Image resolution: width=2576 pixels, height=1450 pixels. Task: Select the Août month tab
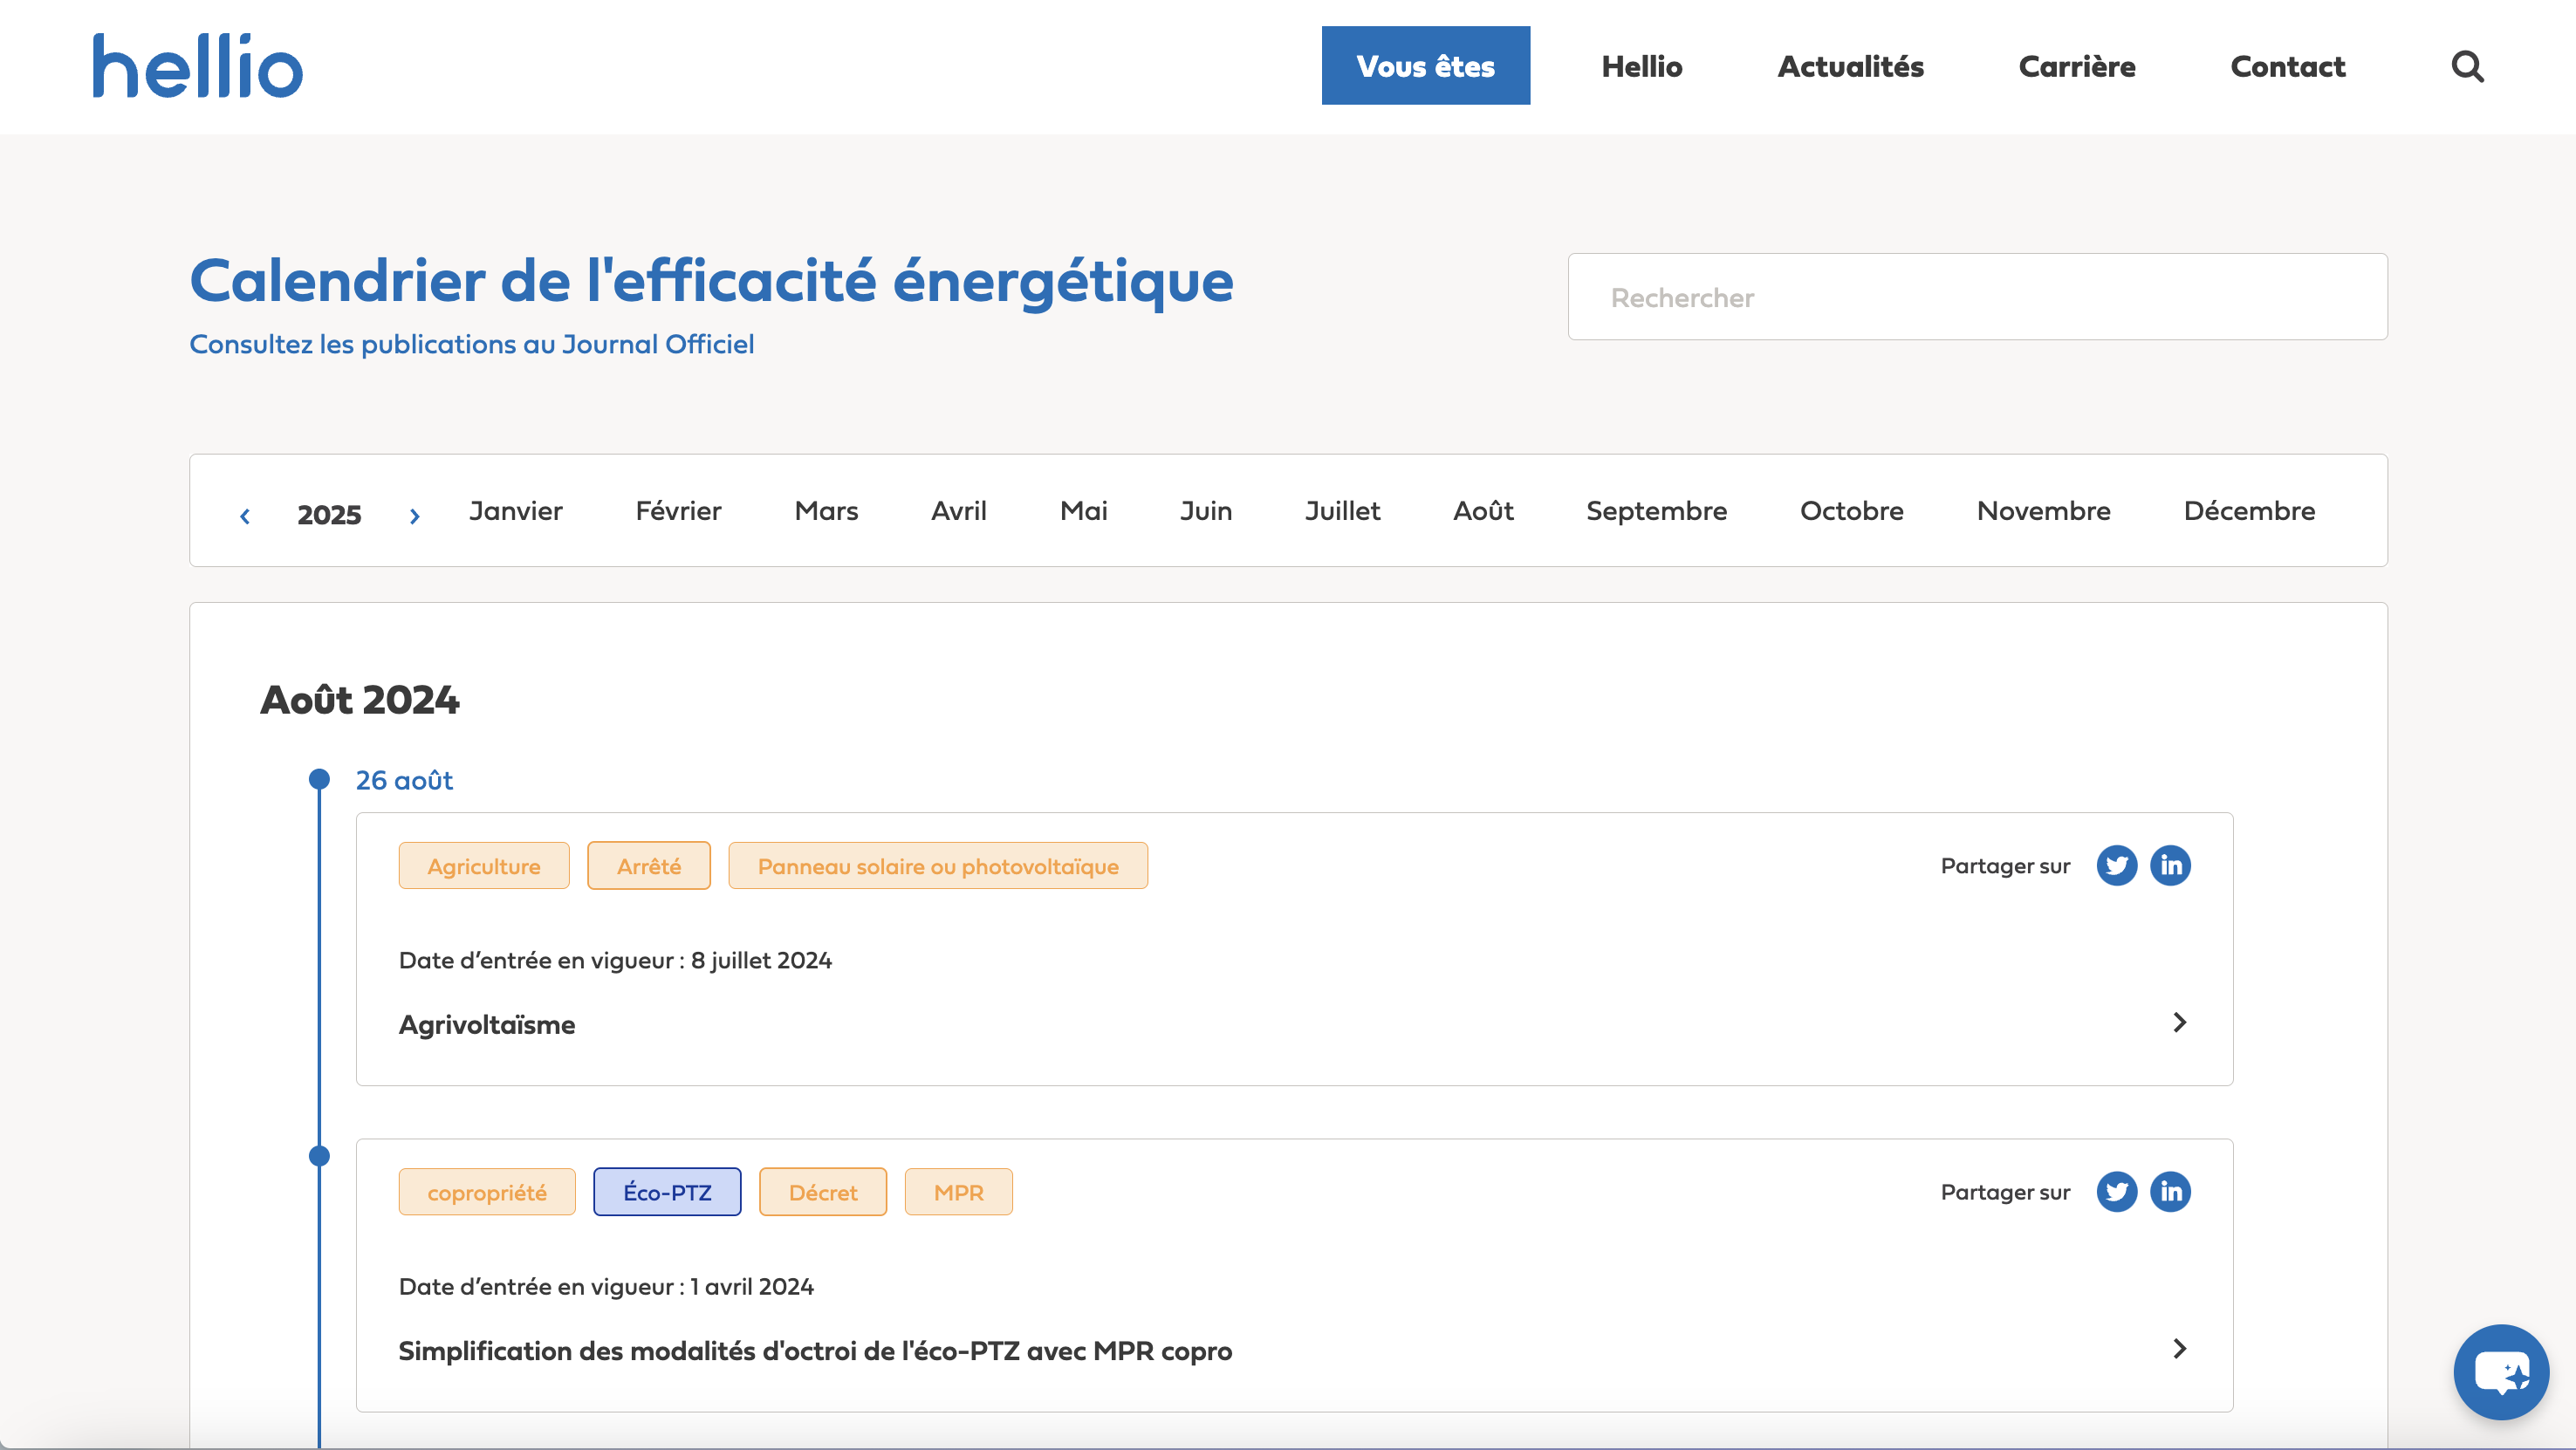1482,510
